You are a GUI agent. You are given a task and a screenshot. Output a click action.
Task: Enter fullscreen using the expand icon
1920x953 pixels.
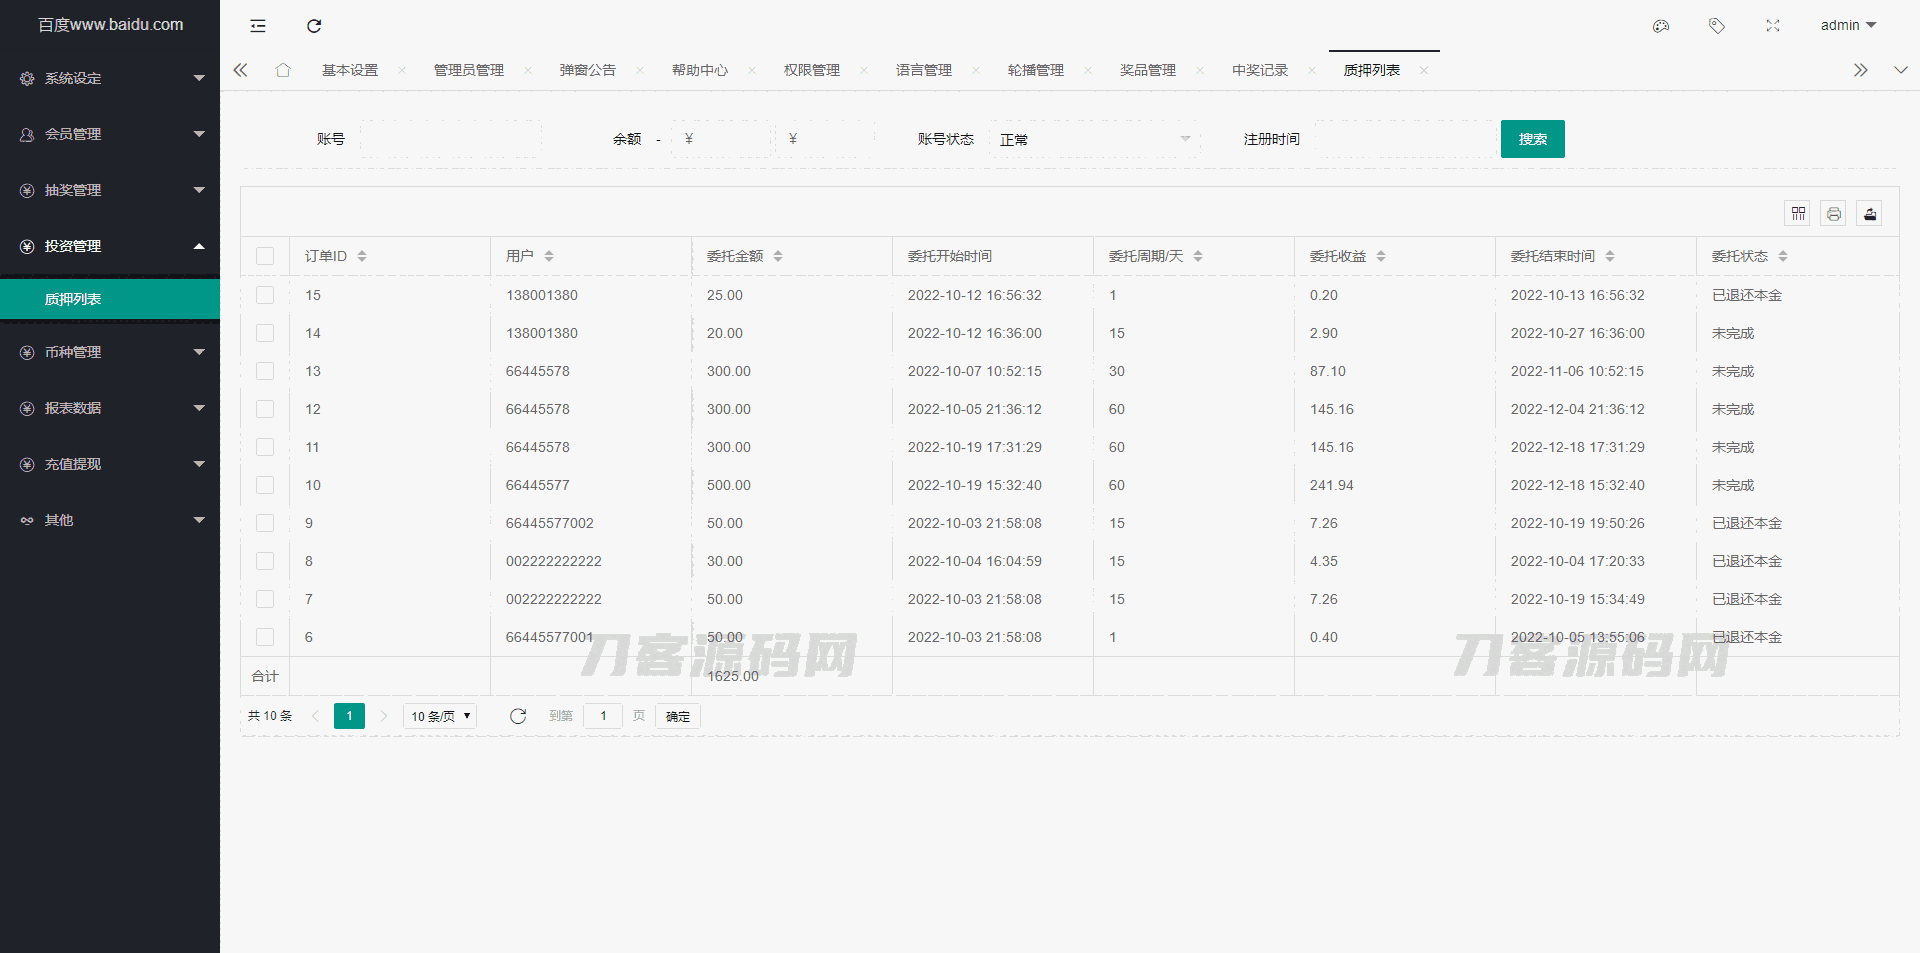coord(1773,26)
